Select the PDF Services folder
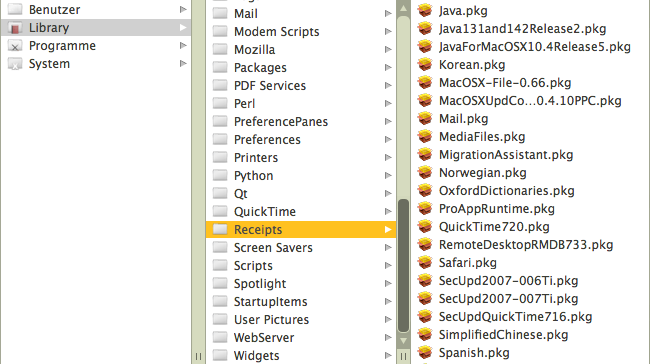 pos(301,85)
